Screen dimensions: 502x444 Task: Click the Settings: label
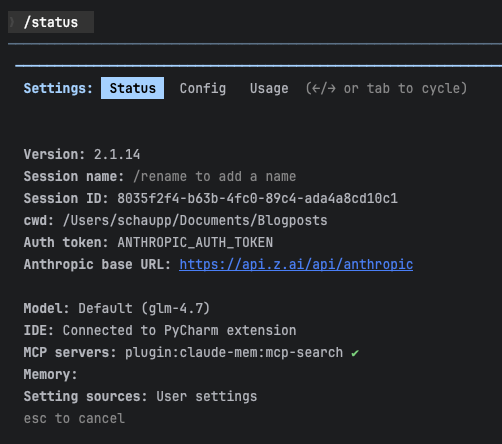58,88
